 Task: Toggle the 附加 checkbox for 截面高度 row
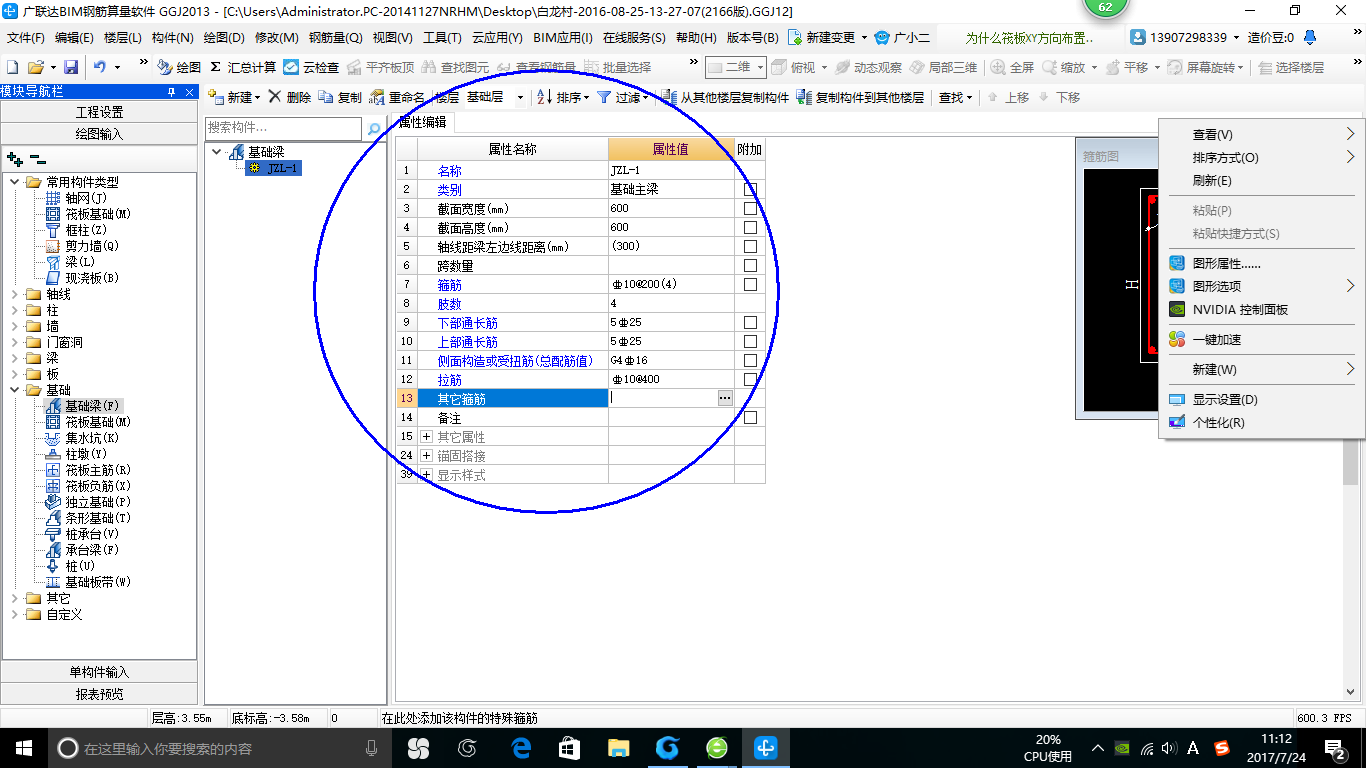(x=750, y=227)
